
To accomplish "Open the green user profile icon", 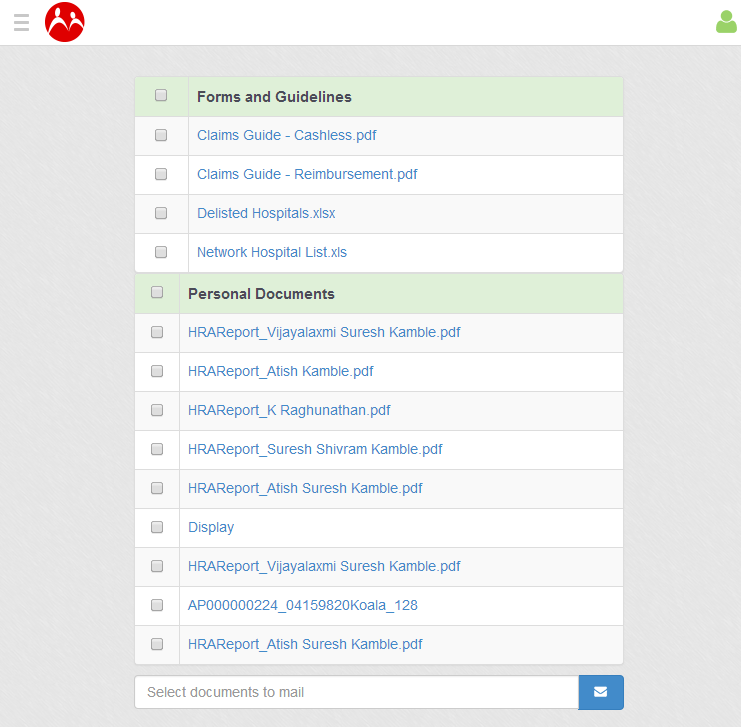I will pyautogui.click(x=726, y=22).
